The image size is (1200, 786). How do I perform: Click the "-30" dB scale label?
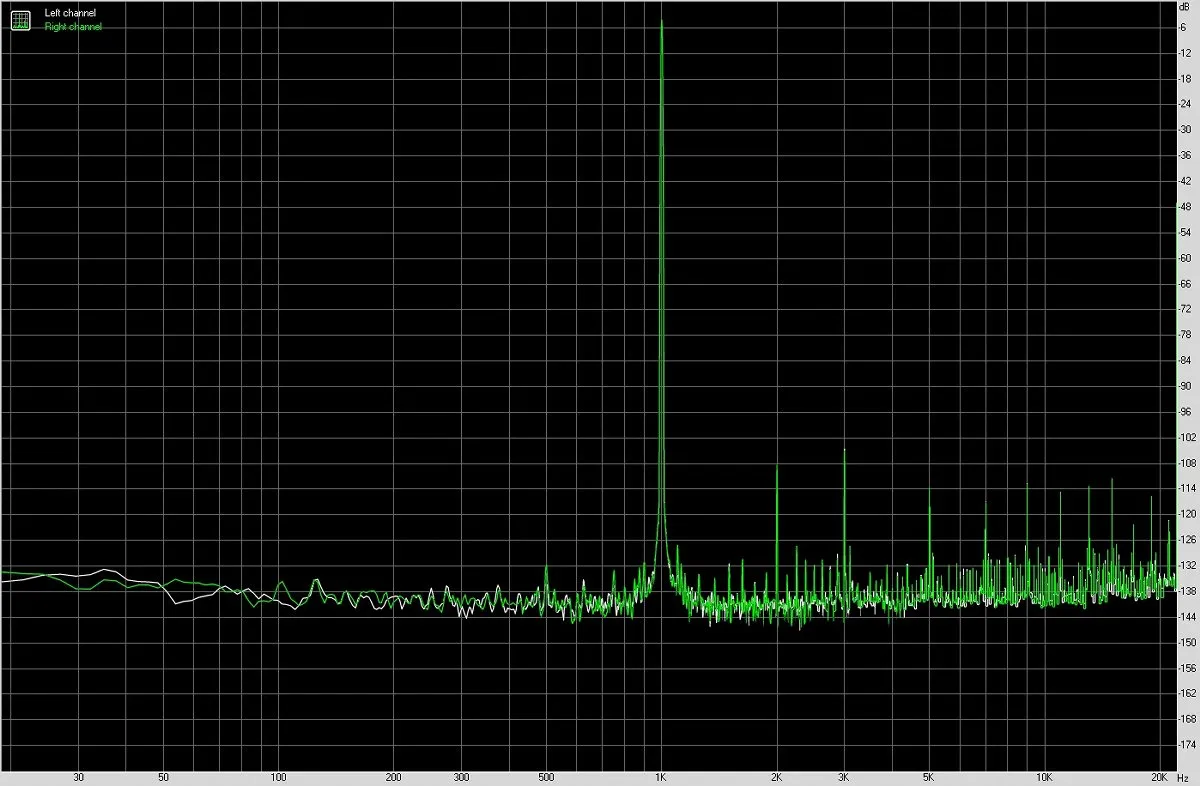[1185, 130]
